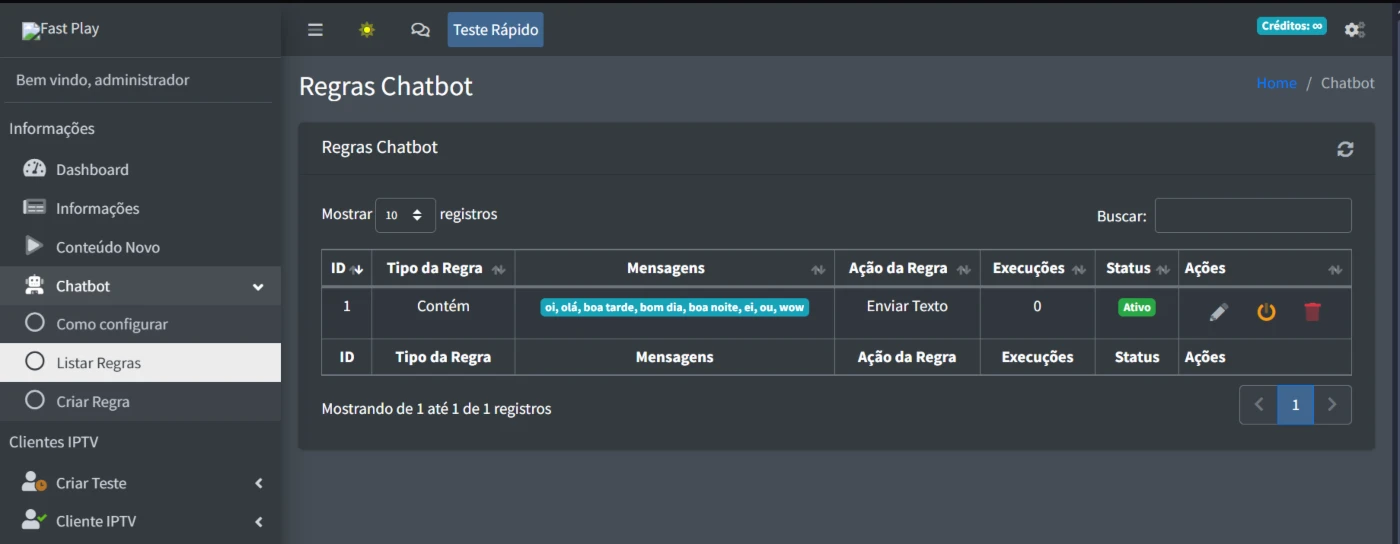1400x544 pixels.
Task: Select Criar Regra in the sidebar
Action: [93, 402]
